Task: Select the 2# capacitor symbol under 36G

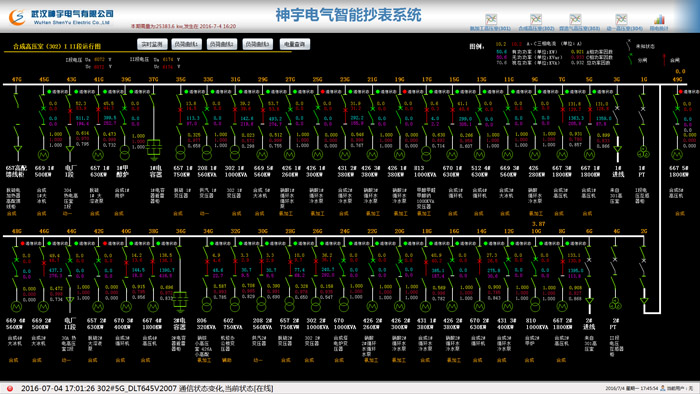Action: tap(180, 301)
